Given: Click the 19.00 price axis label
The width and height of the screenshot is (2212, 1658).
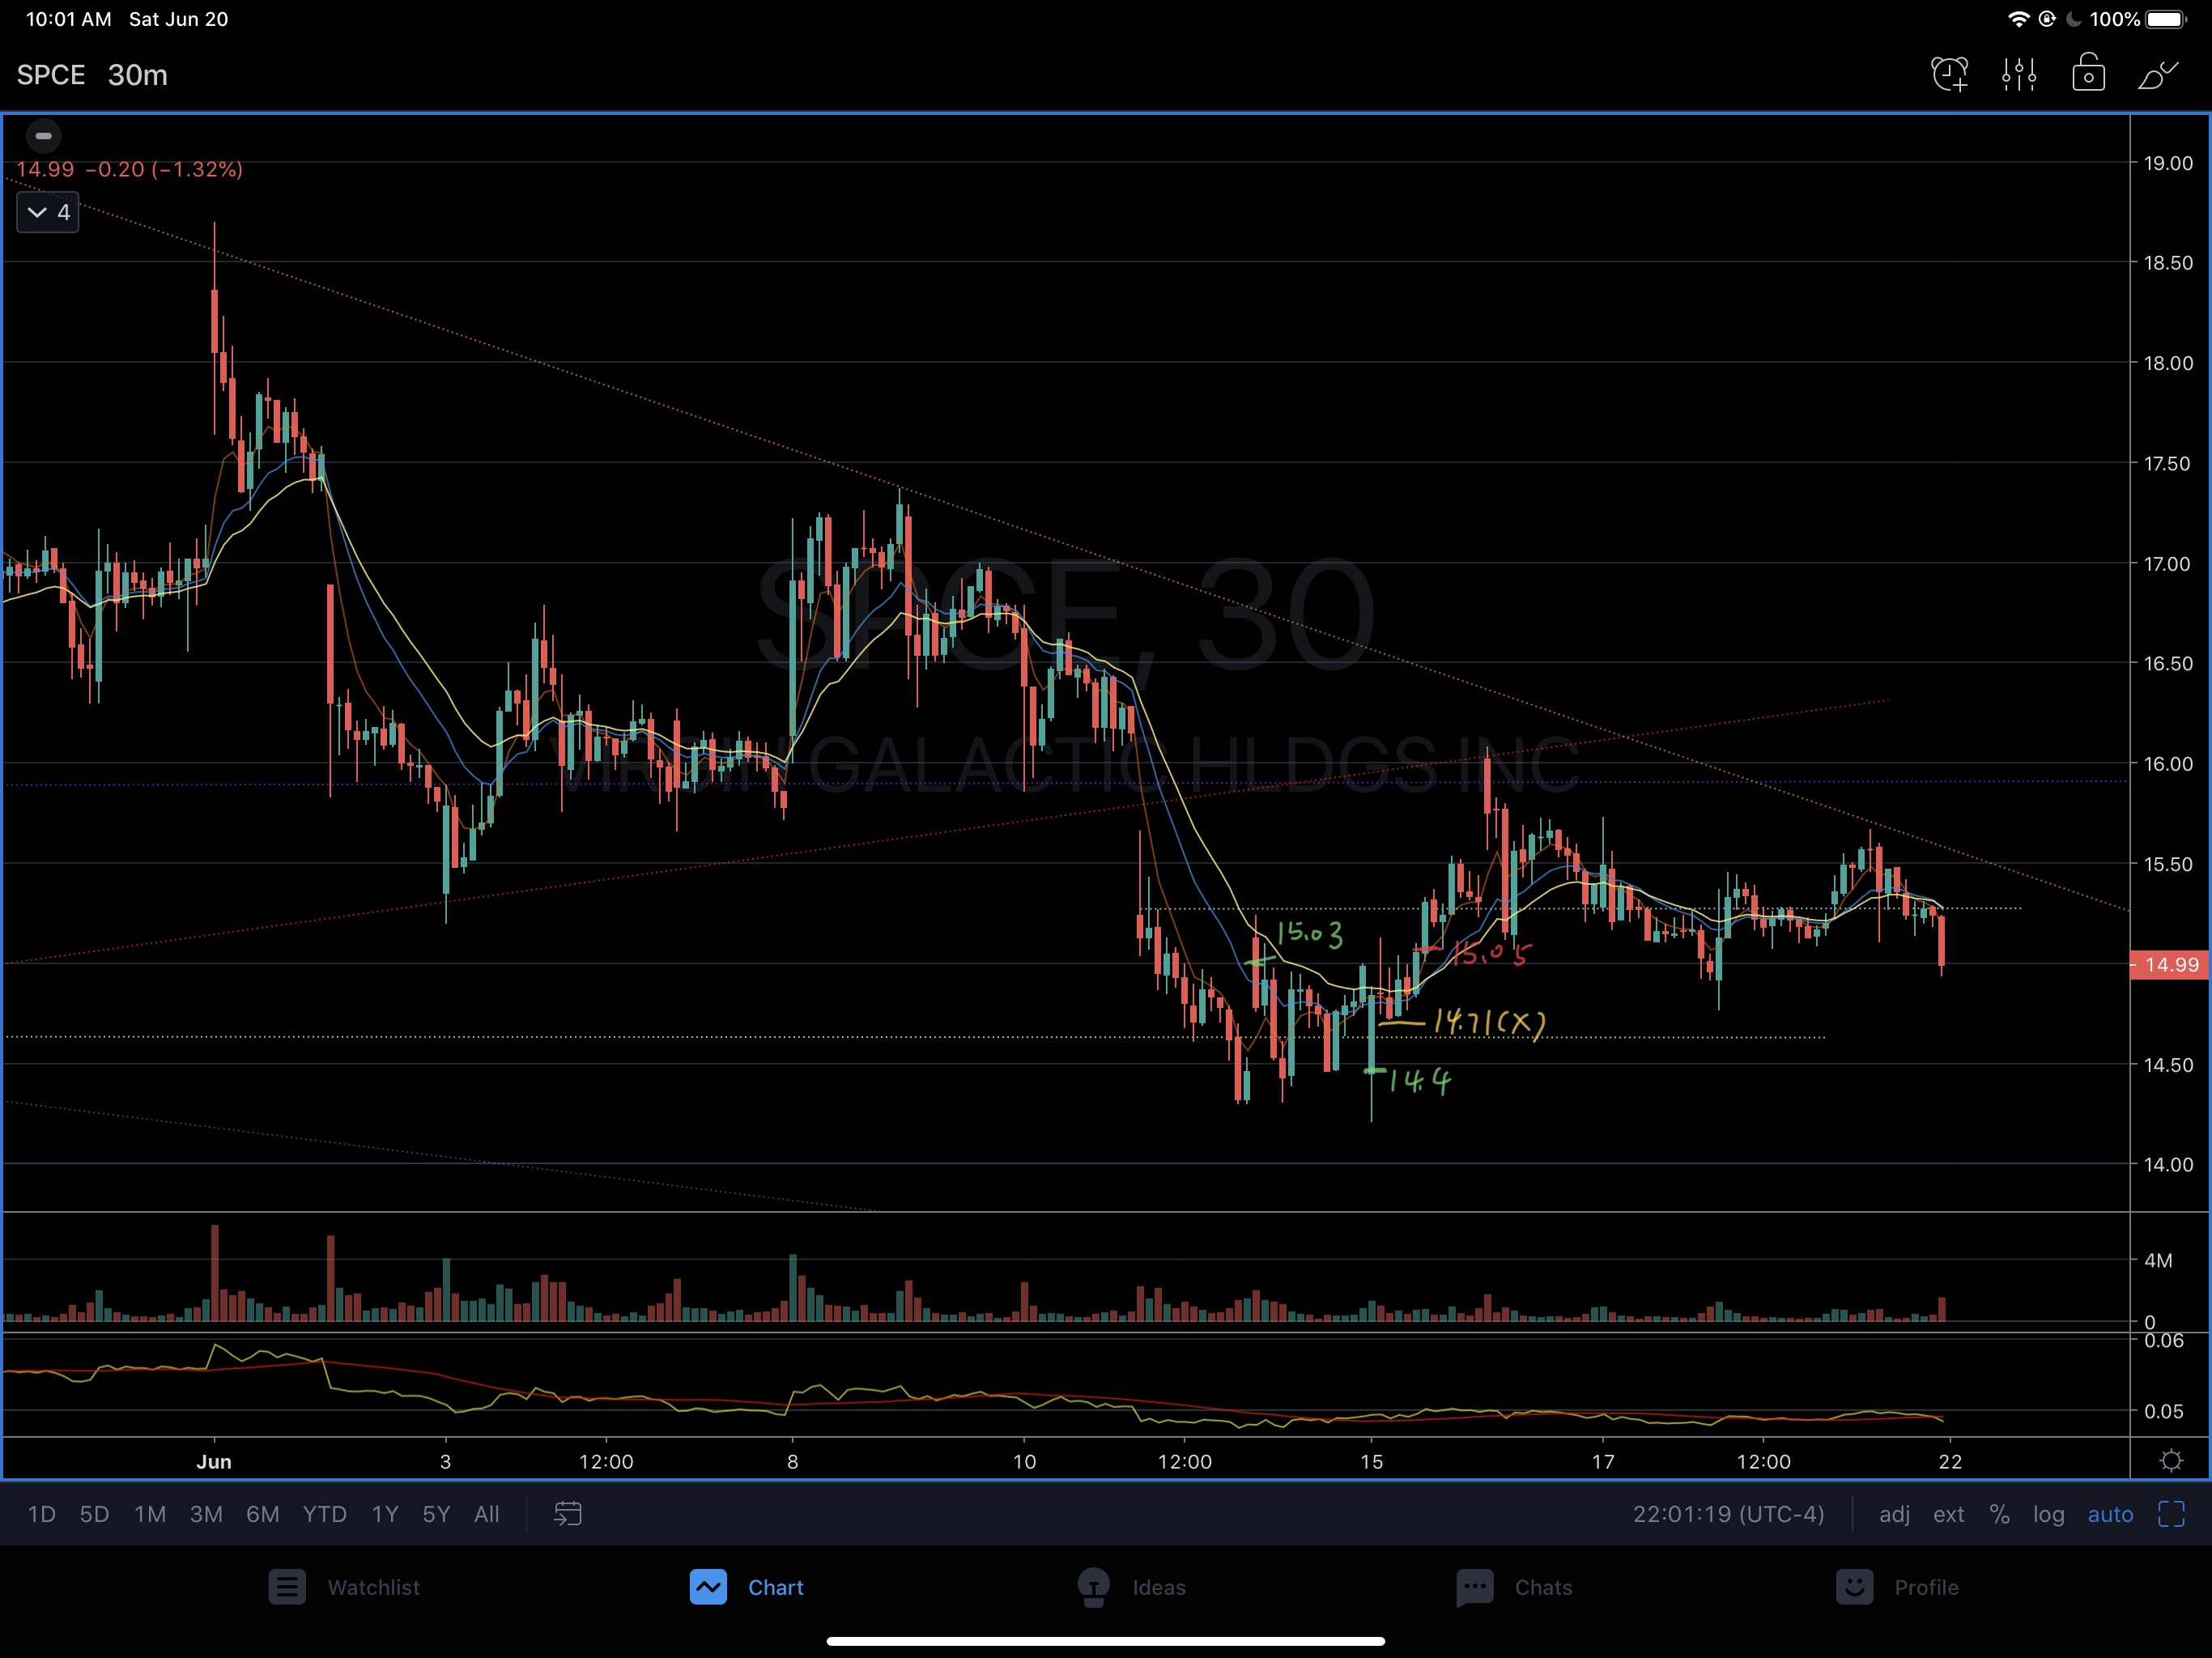Looking at the screenshot, I should (2168, 163).
